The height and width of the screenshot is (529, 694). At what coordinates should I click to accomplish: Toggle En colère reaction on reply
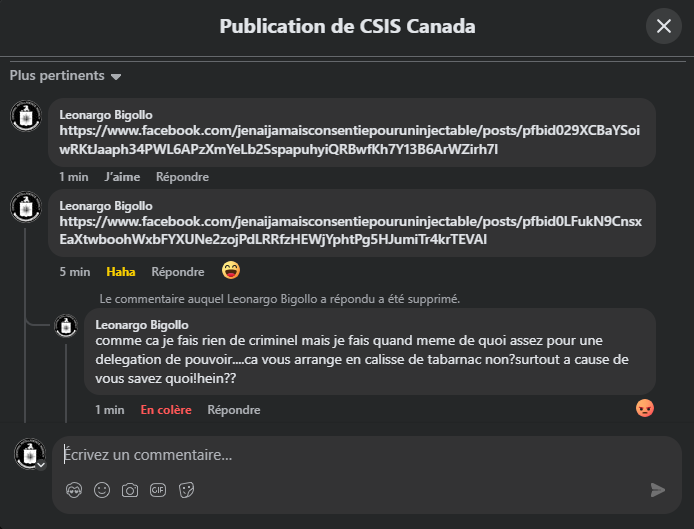tap(166, 410)
